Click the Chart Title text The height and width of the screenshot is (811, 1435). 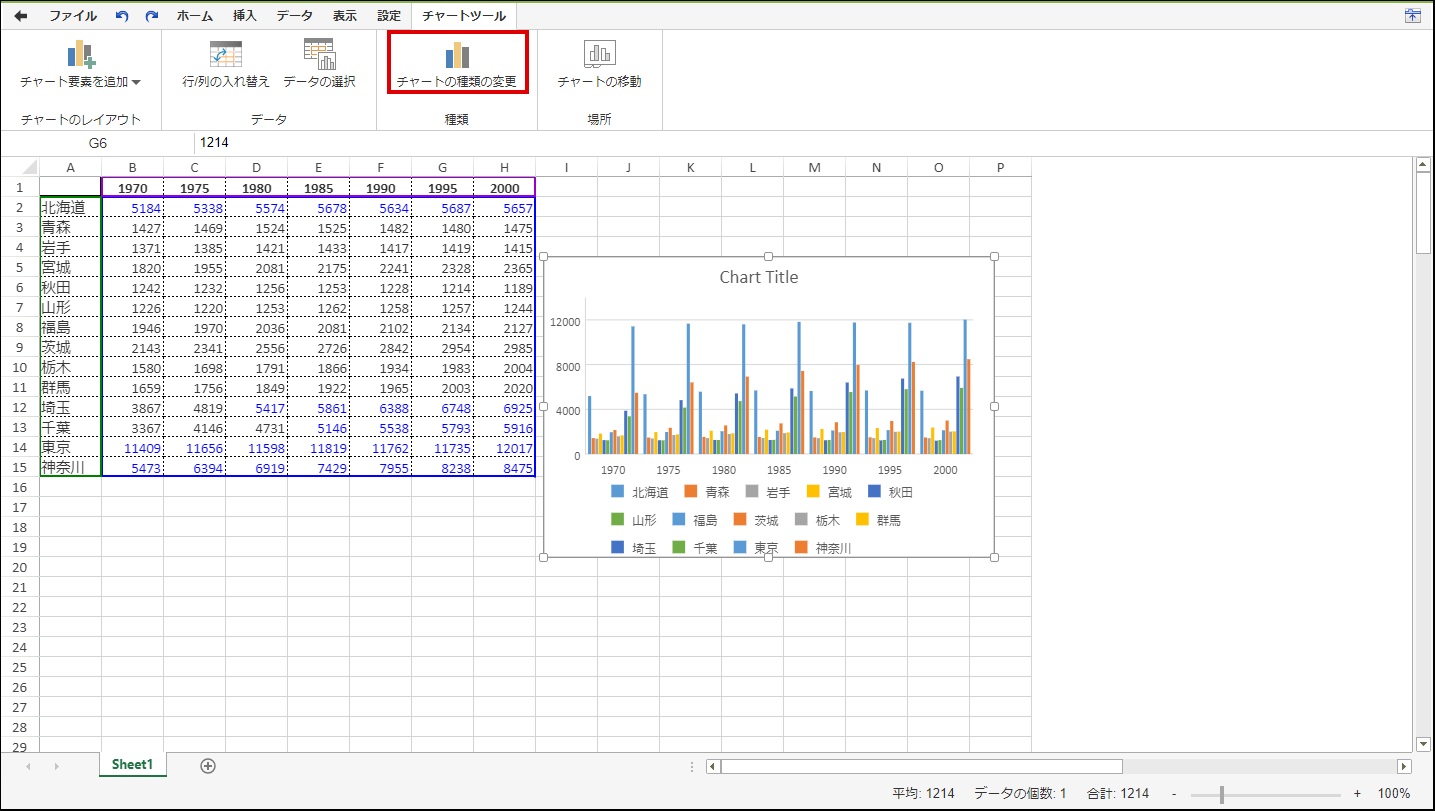tap(759, 277)
